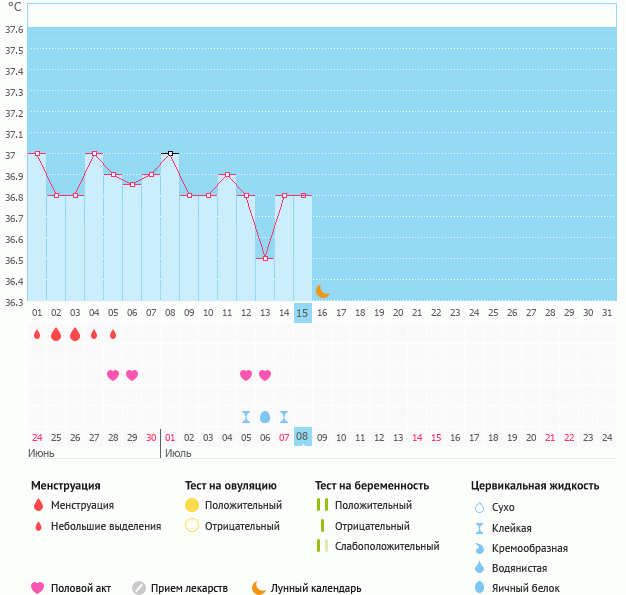Screen dimensions: 626x595
Task: Select the 37.0 temperature point on day 08
Action: click(x=170, y=154)
